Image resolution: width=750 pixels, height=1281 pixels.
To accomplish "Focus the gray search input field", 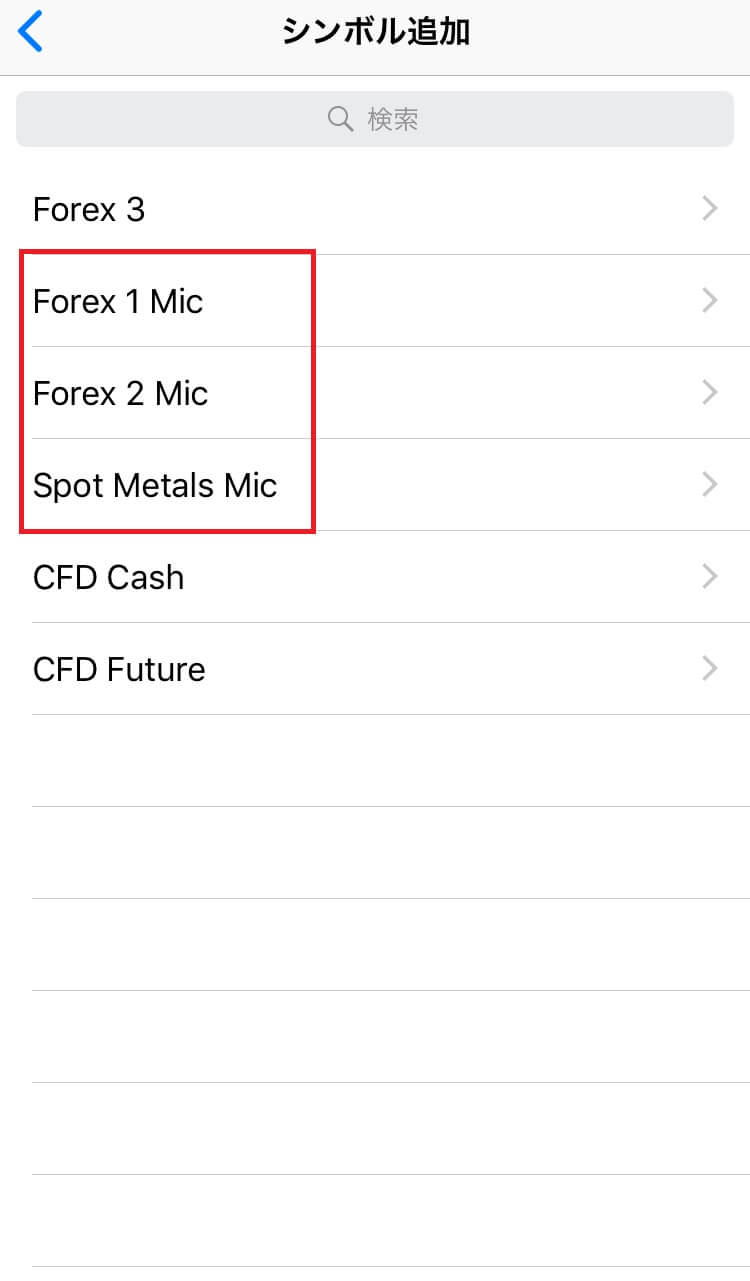I will [375, 120].
